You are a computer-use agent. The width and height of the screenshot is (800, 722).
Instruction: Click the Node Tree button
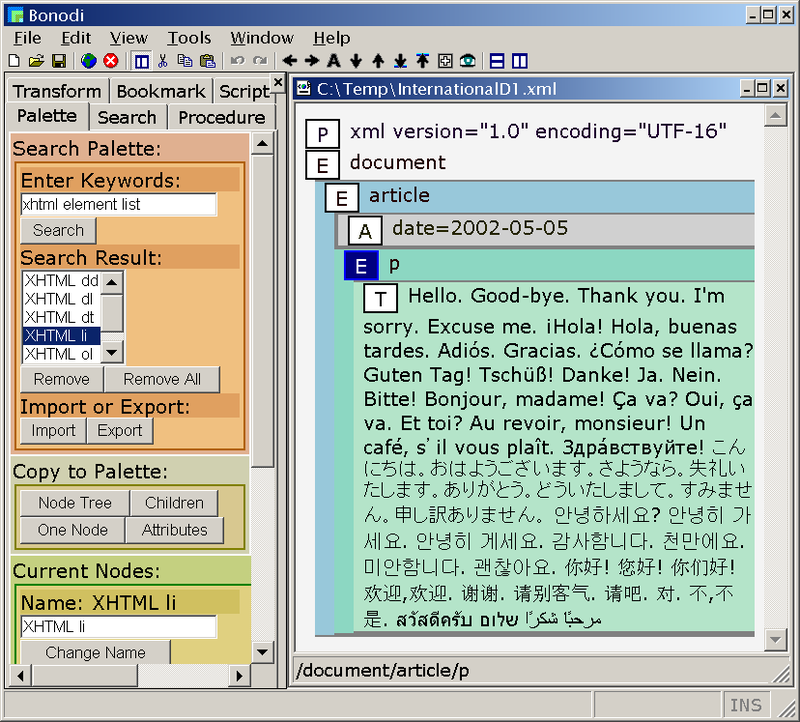point(75,503)
